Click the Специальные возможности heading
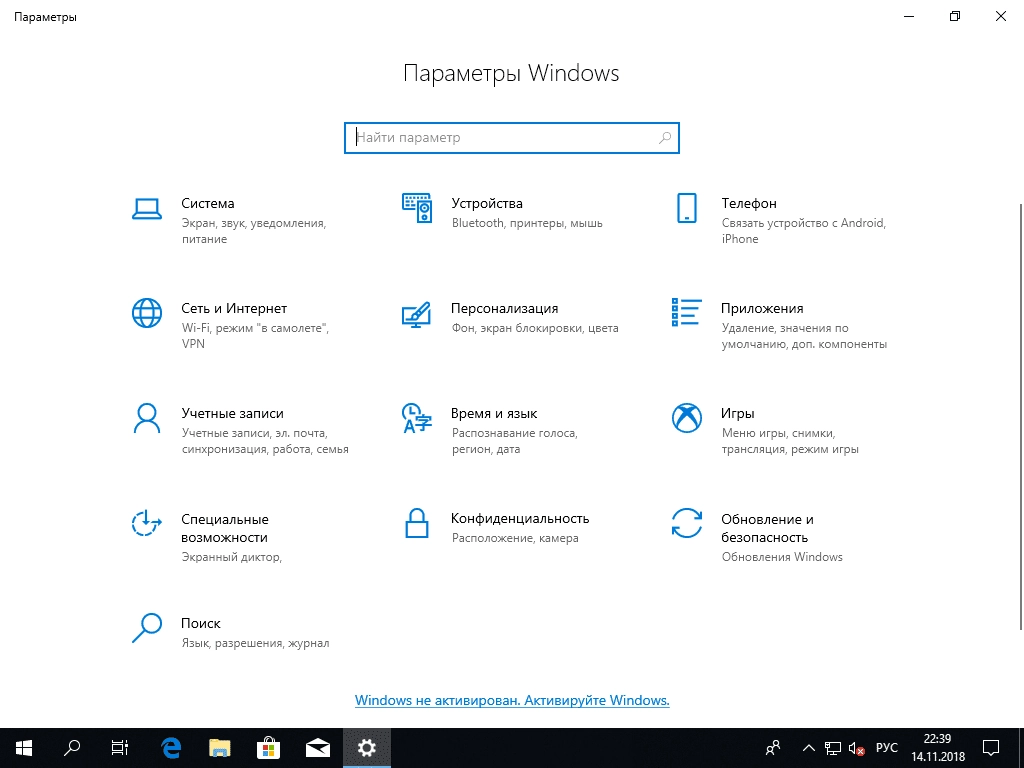Image resolution: width=1024 pixels, height=768 pixels. point(225,528)
